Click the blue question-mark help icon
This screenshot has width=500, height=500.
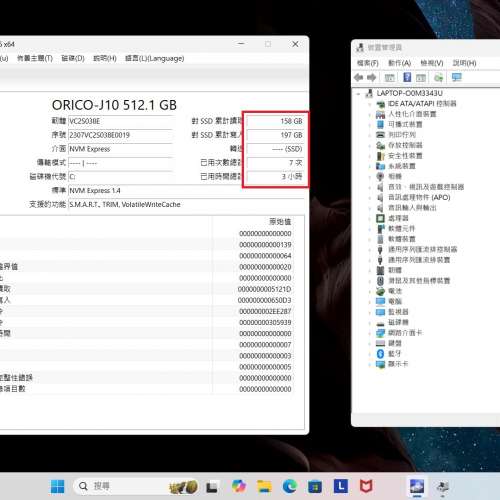pyautogui.click(x=407, y=77)
